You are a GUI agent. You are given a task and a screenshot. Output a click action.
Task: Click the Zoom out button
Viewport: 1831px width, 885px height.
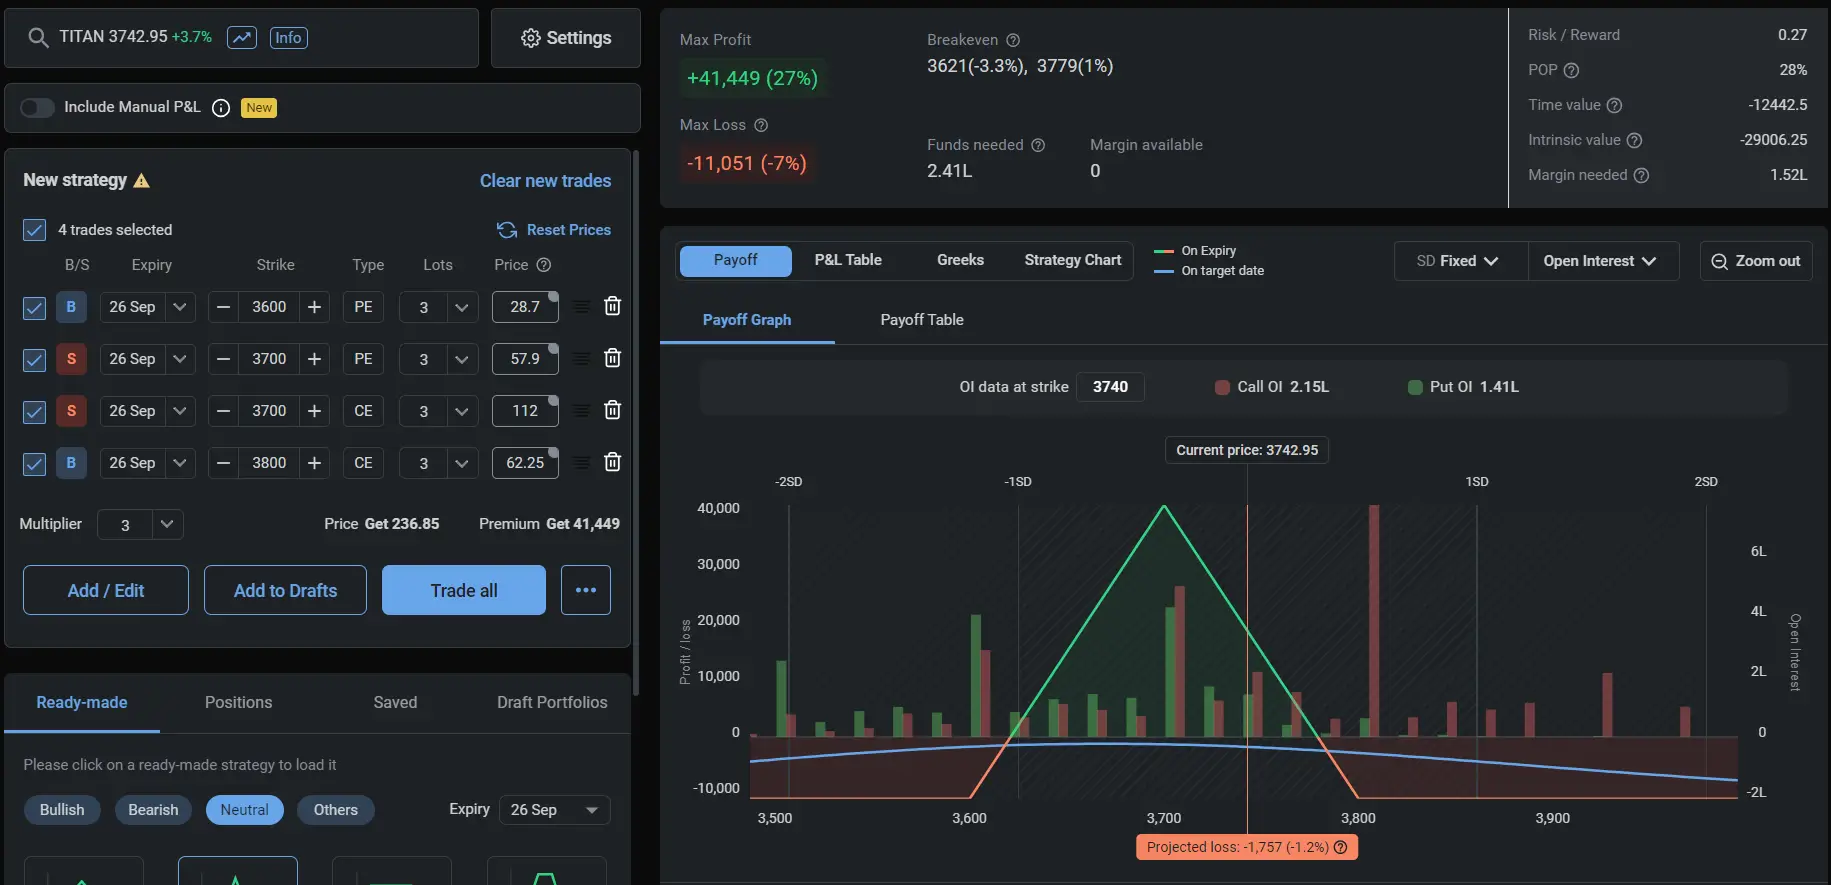[x=1756, y=261]
